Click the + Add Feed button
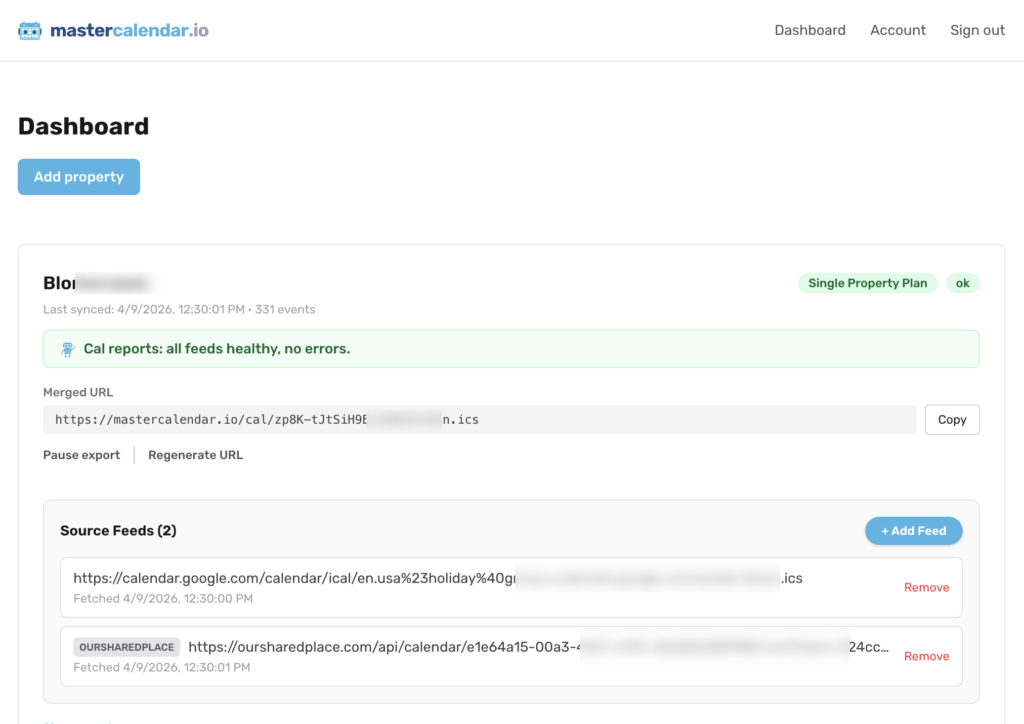Screen dimensions: 1024x724 912,531
